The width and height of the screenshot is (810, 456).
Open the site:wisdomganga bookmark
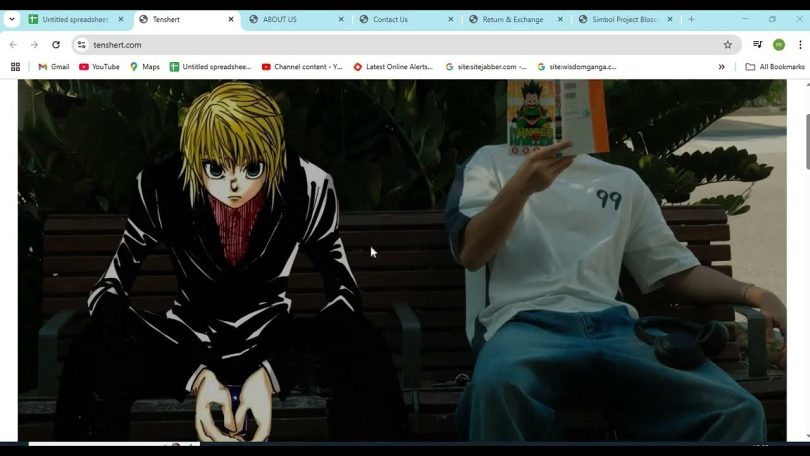coord(577,67)
